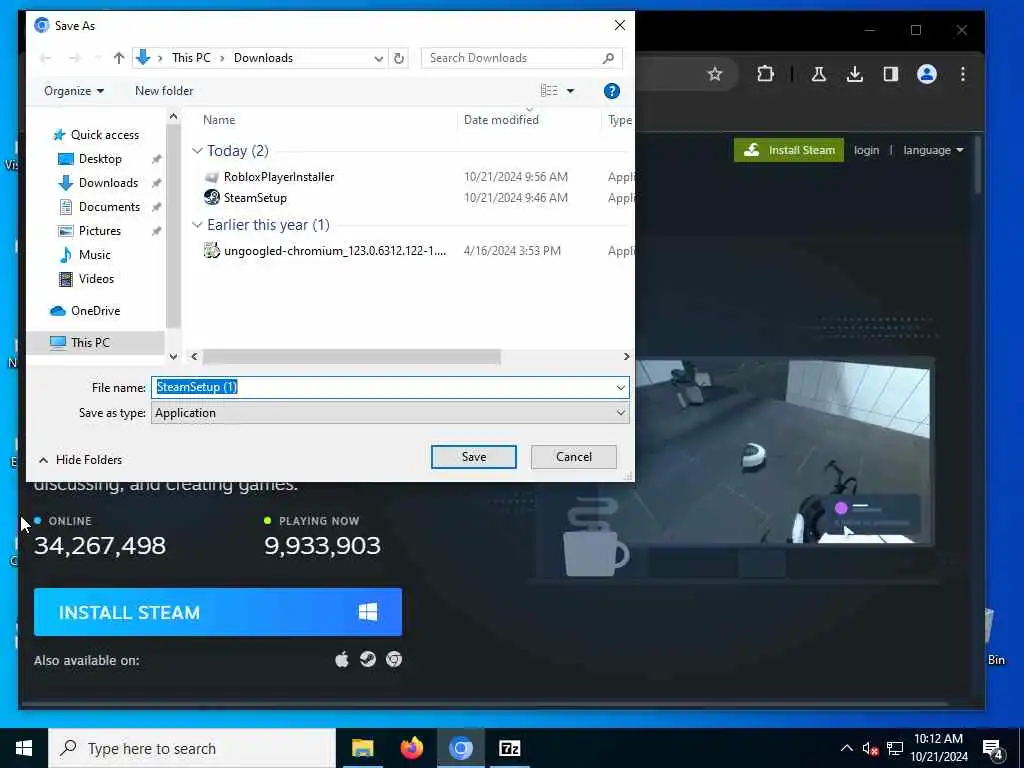Click the Chromebook platform icon
Image resolution: width=1024 pixels, height=768 pixels.
tap(394, 660)
